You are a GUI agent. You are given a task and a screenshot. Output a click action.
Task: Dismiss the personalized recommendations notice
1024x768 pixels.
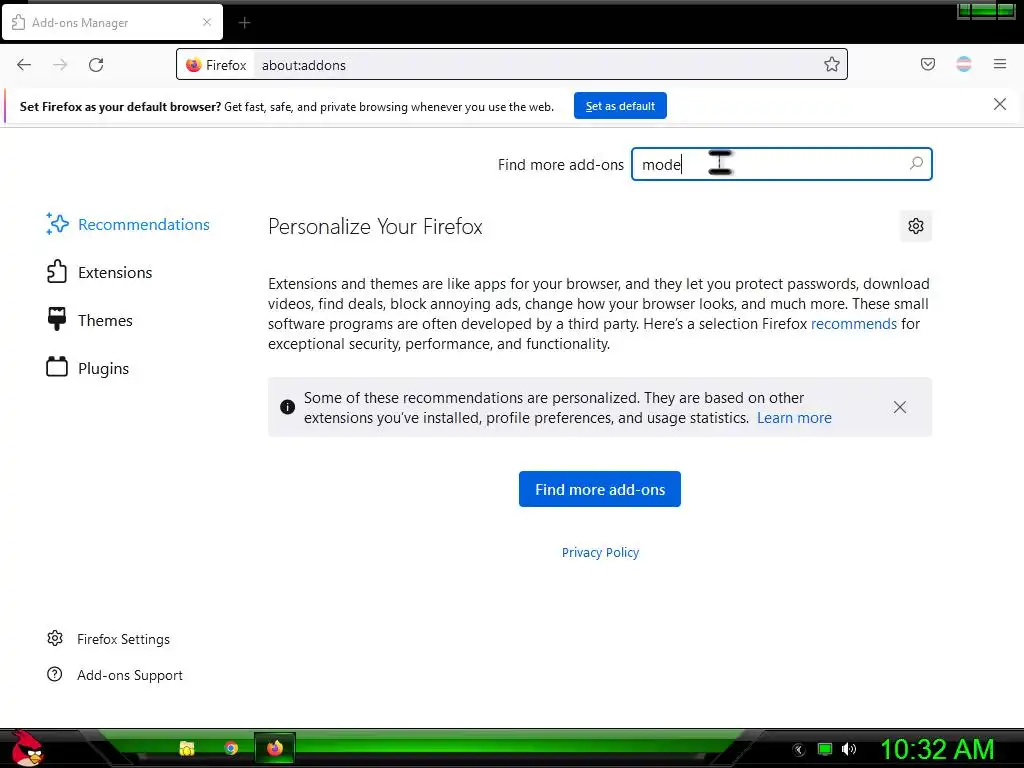point(899,407)
